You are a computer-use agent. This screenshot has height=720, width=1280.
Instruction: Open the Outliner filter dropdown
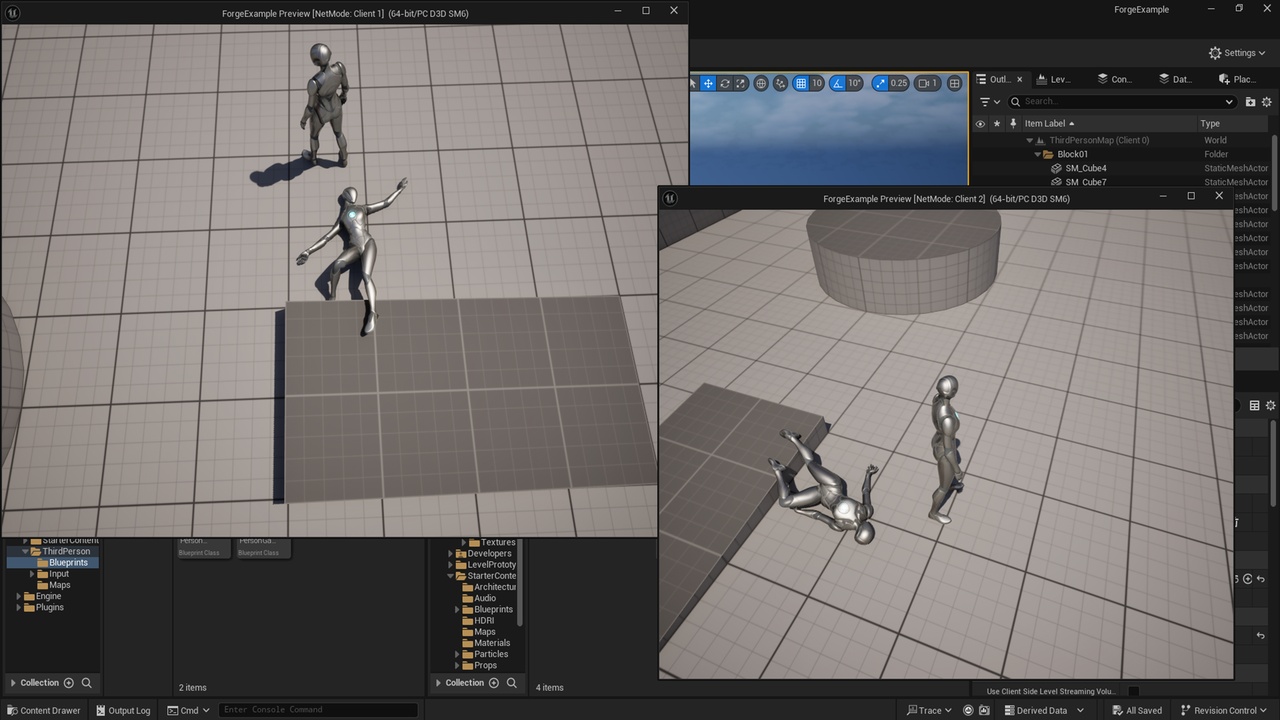click(990, 101)
